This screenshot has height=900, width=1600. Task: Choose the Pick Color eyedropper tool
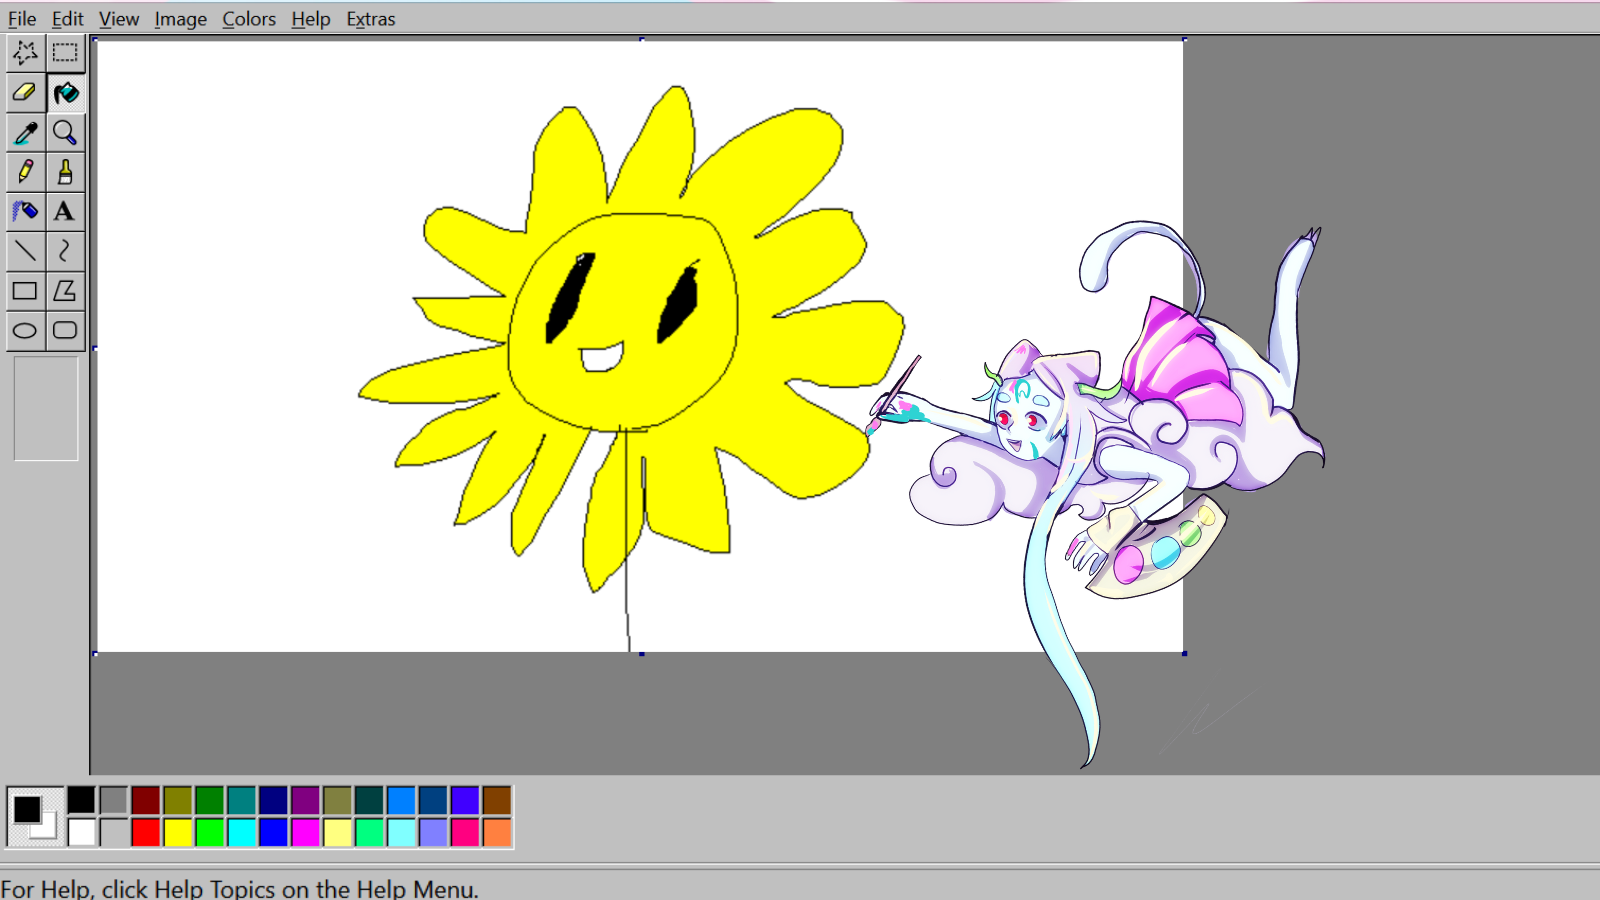pos(25,132)
